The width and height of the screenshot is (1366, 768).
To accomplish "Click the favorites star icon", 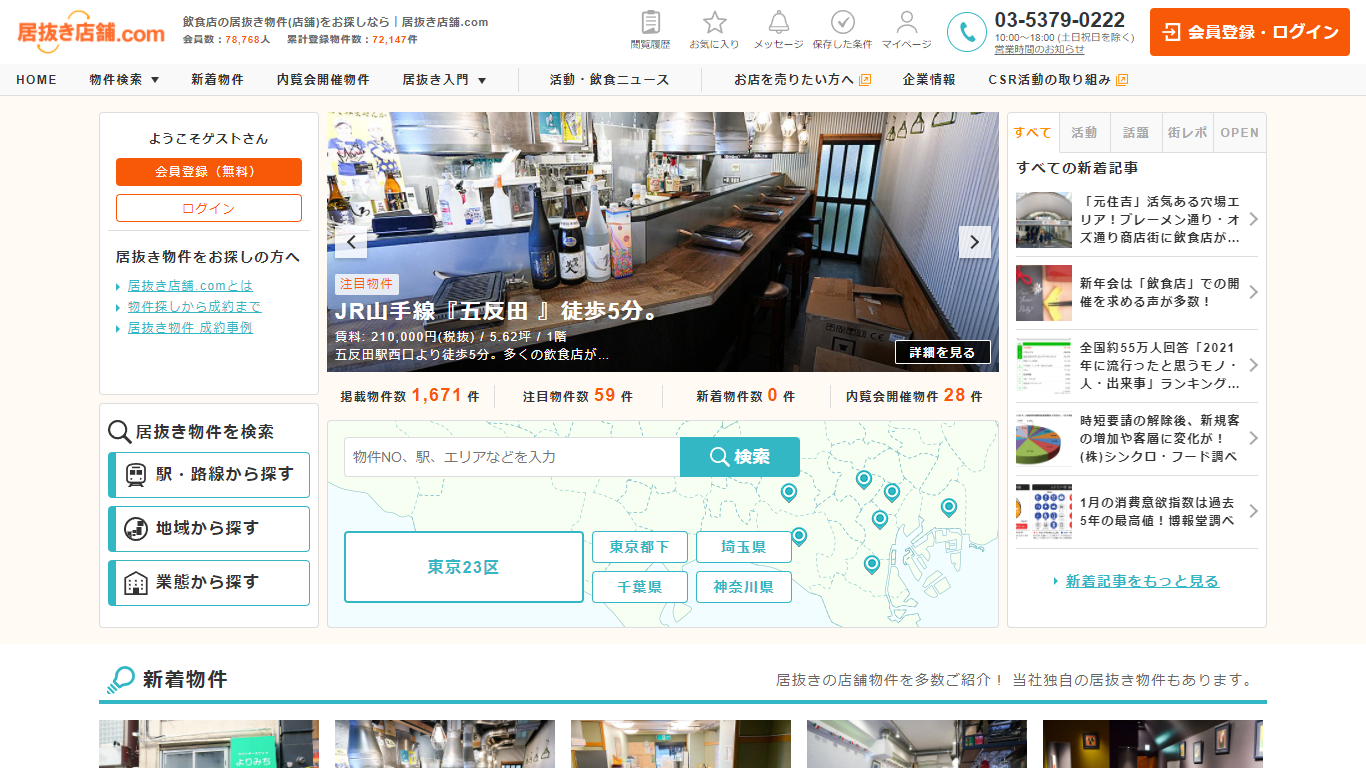I will click(x=714, y=23).
